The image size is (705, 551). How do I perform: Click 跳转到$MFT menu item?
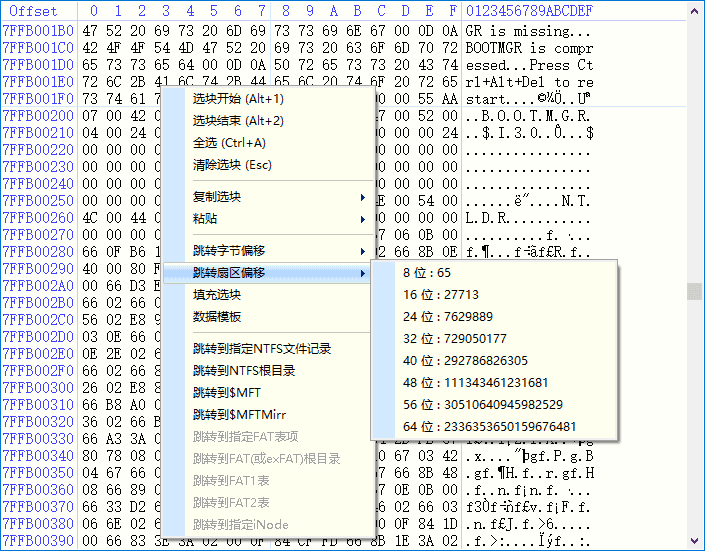[225, 393]
